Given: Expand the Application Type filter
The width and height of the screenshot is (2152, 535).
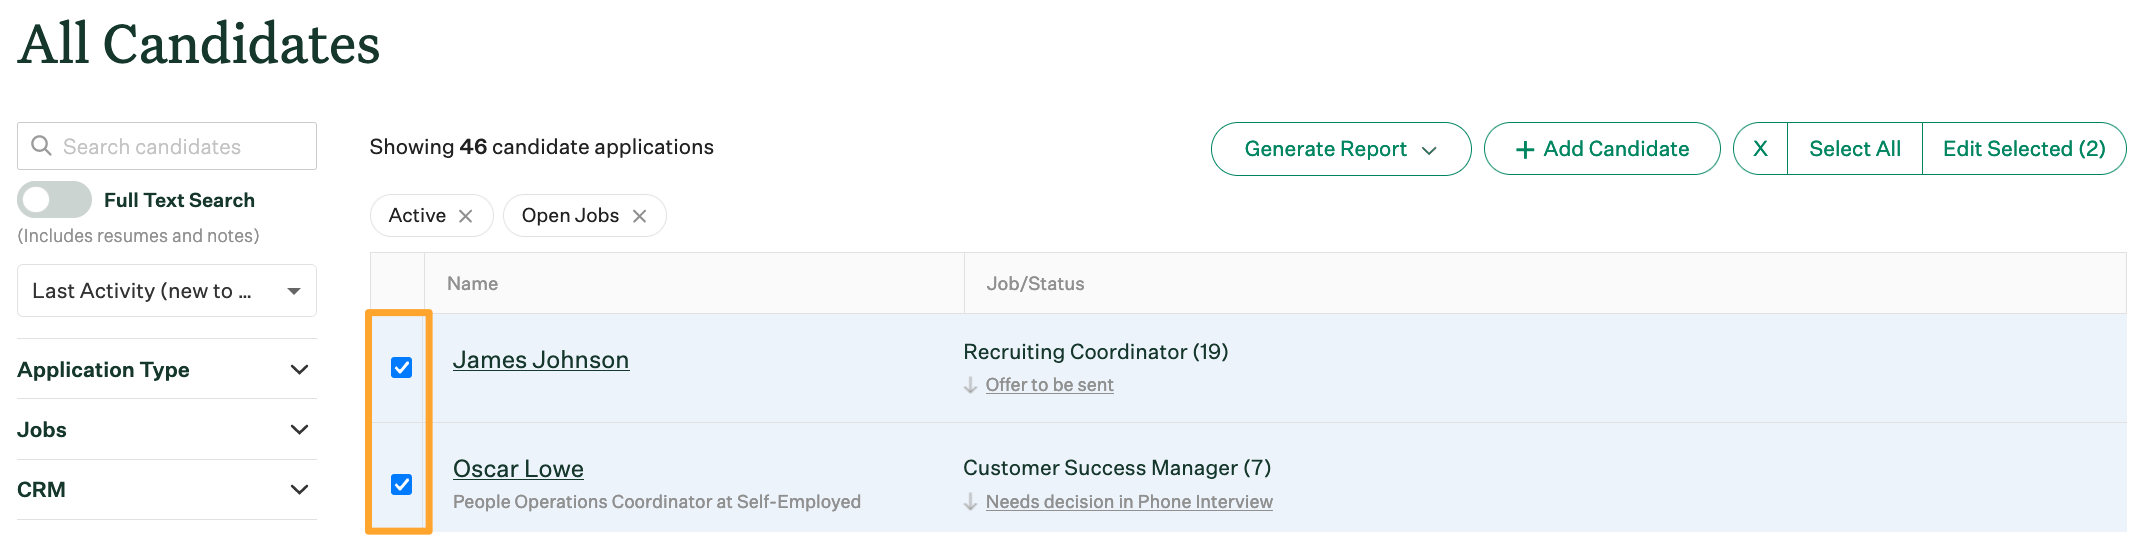Looking at the screenshot, I should tap(298, 370).
